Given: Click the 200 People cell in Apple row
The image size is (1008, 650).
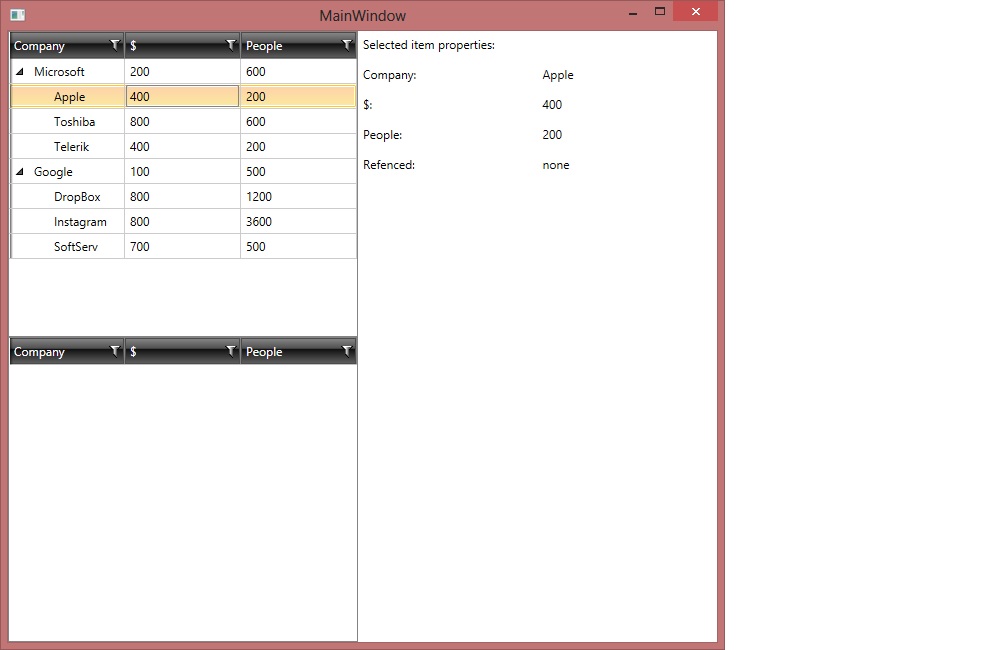Looking at the screenshot, I should coord(298,96).
